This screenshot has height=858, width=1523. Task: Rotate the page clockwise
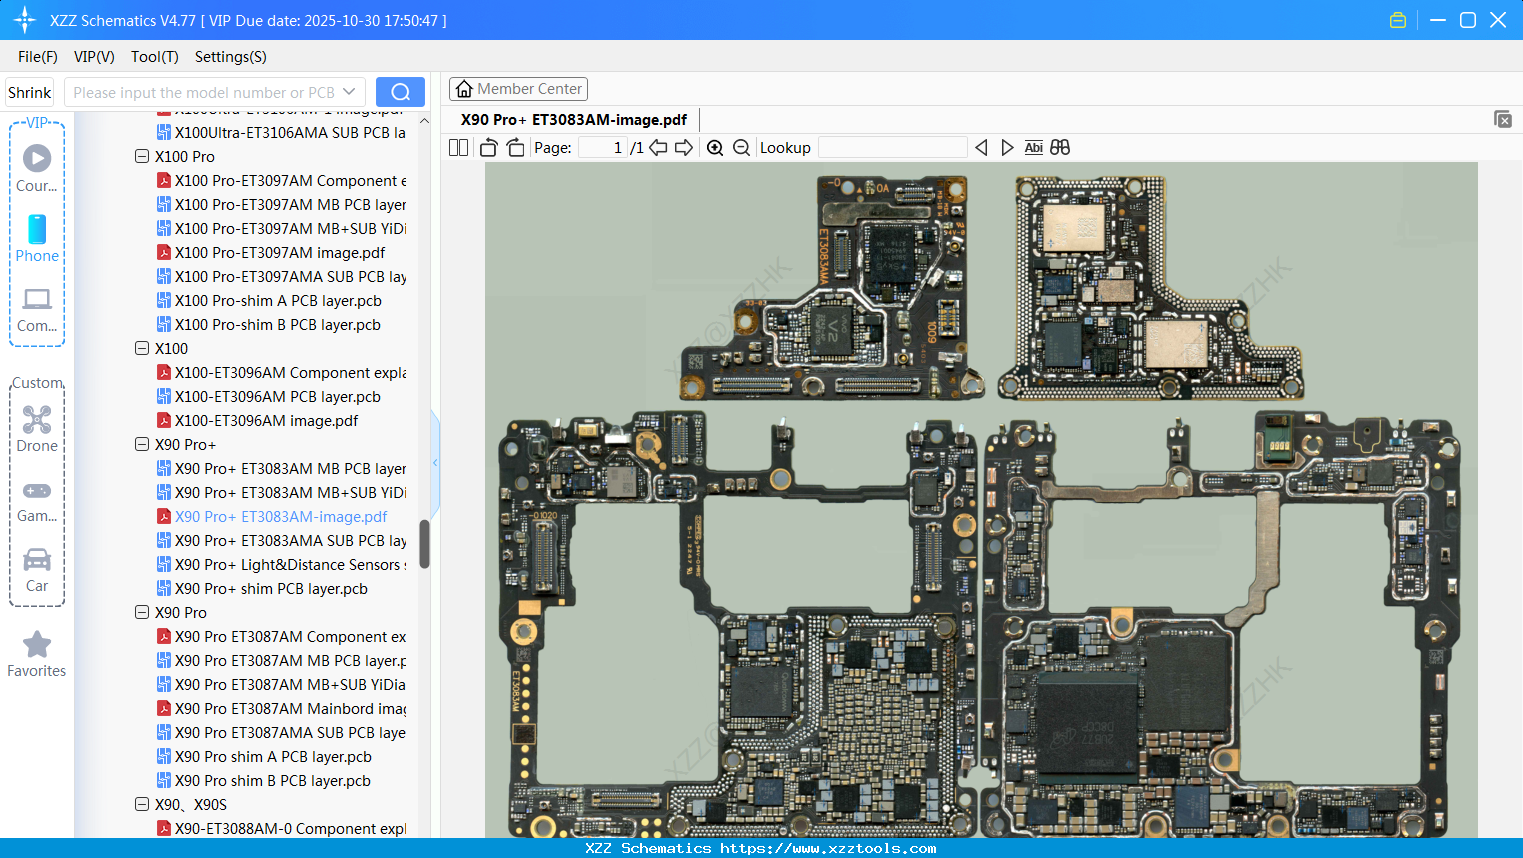[515, 148]
